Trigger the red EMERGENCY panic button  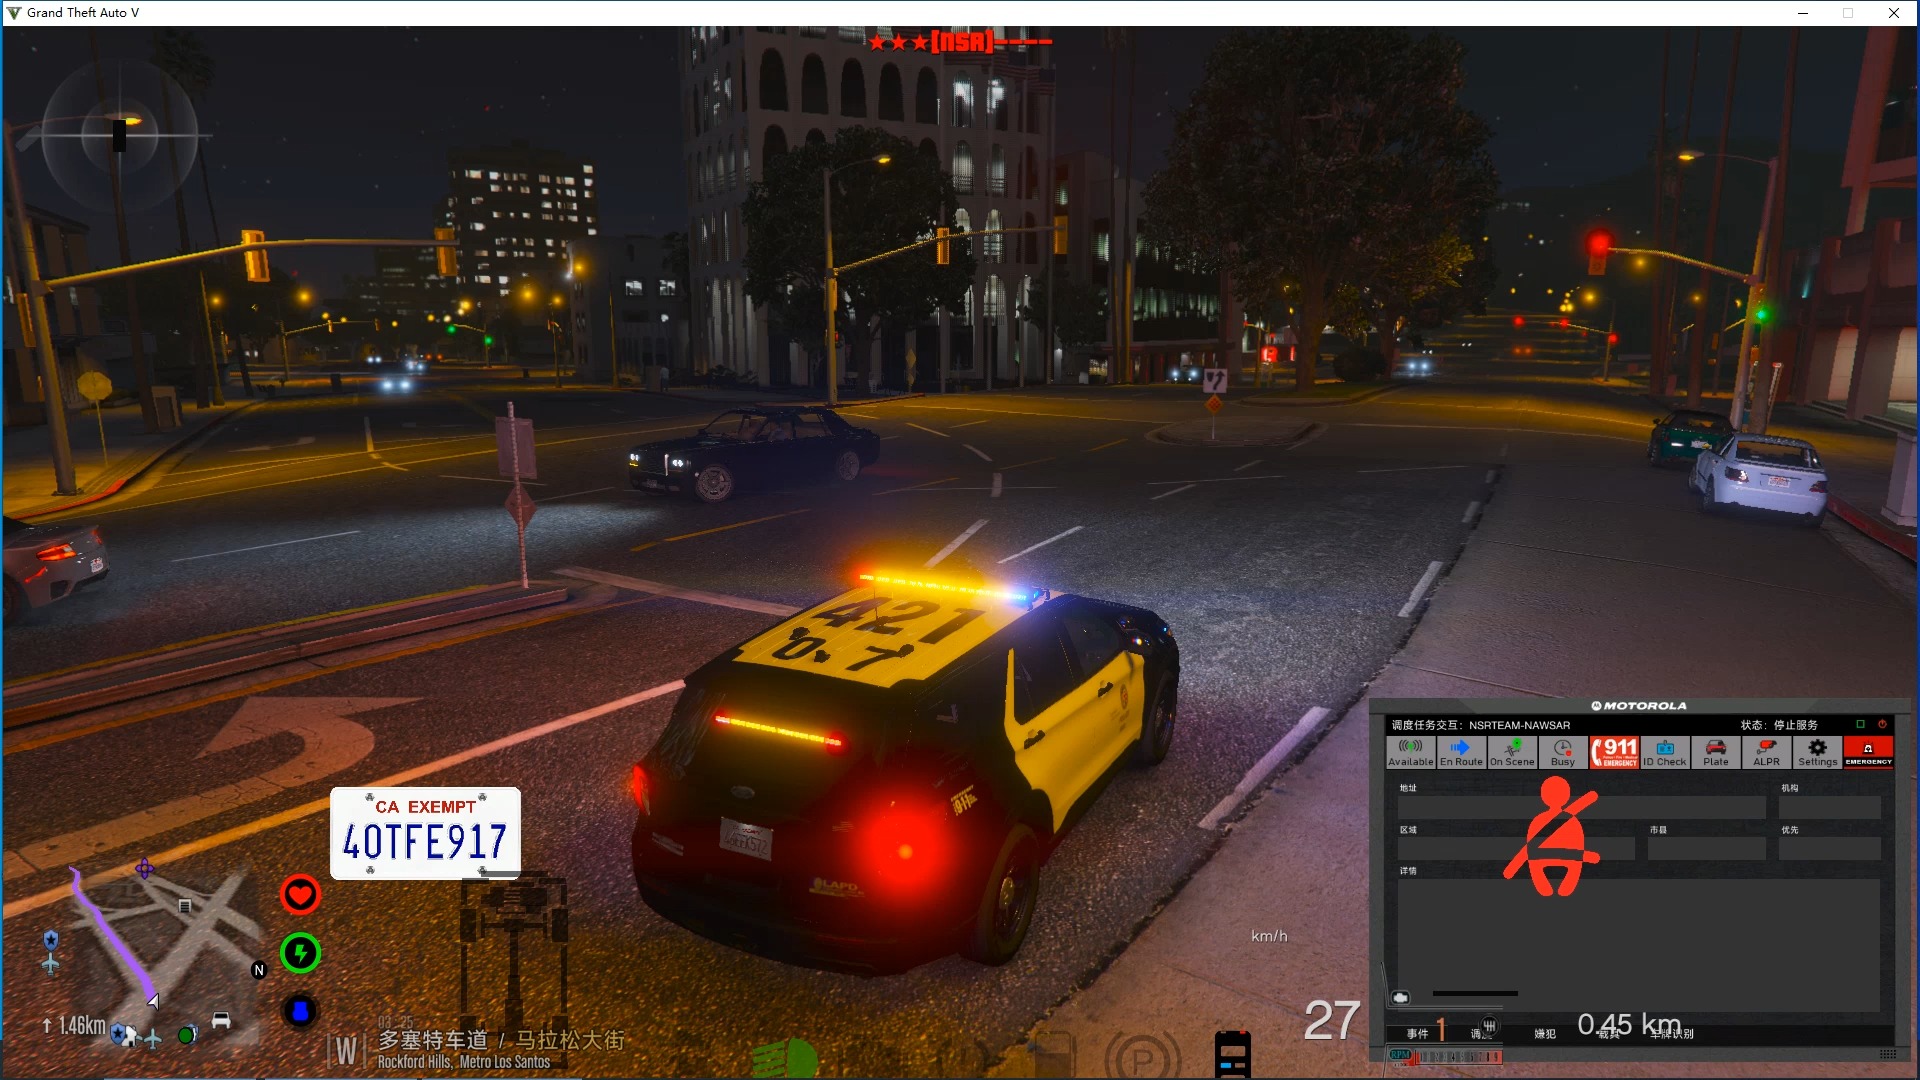(1868, 753)
